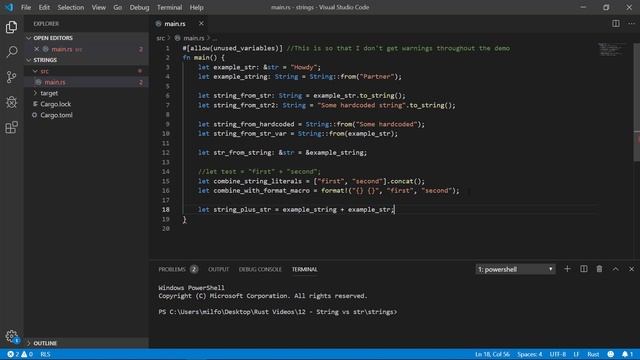The width and height of the screenshot is (640, 360).
Task: Open the View menu
Action: click(x=98, y=7)
